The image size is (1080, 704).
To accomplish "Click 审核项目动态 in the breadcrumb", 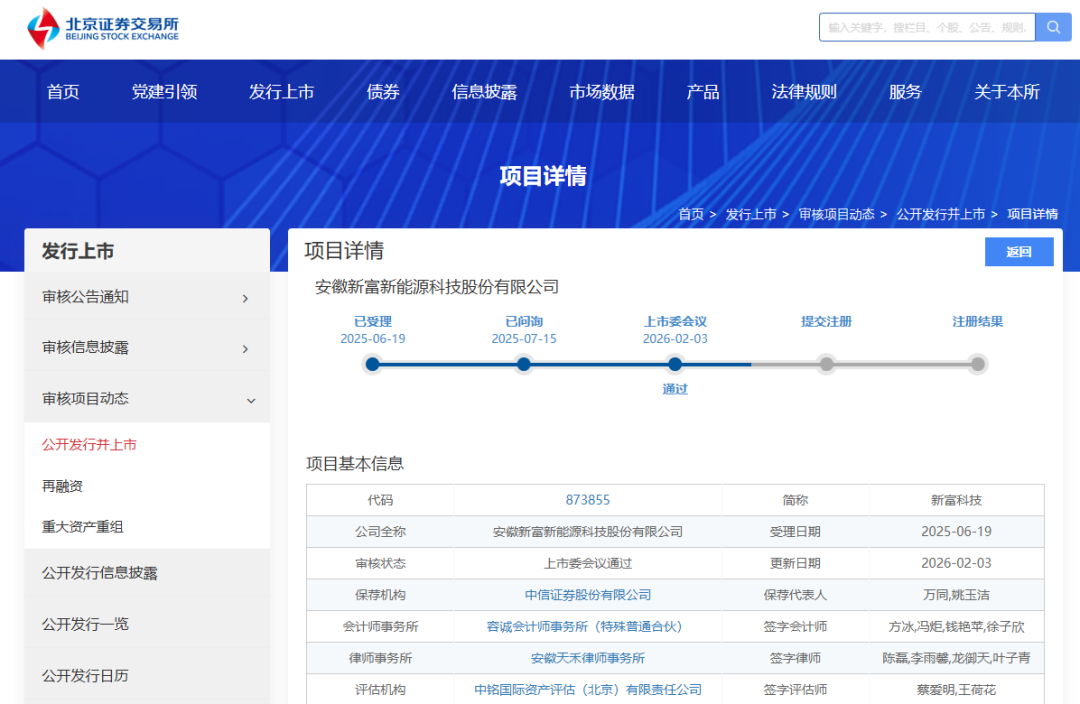I will click(x=836, y=214).
